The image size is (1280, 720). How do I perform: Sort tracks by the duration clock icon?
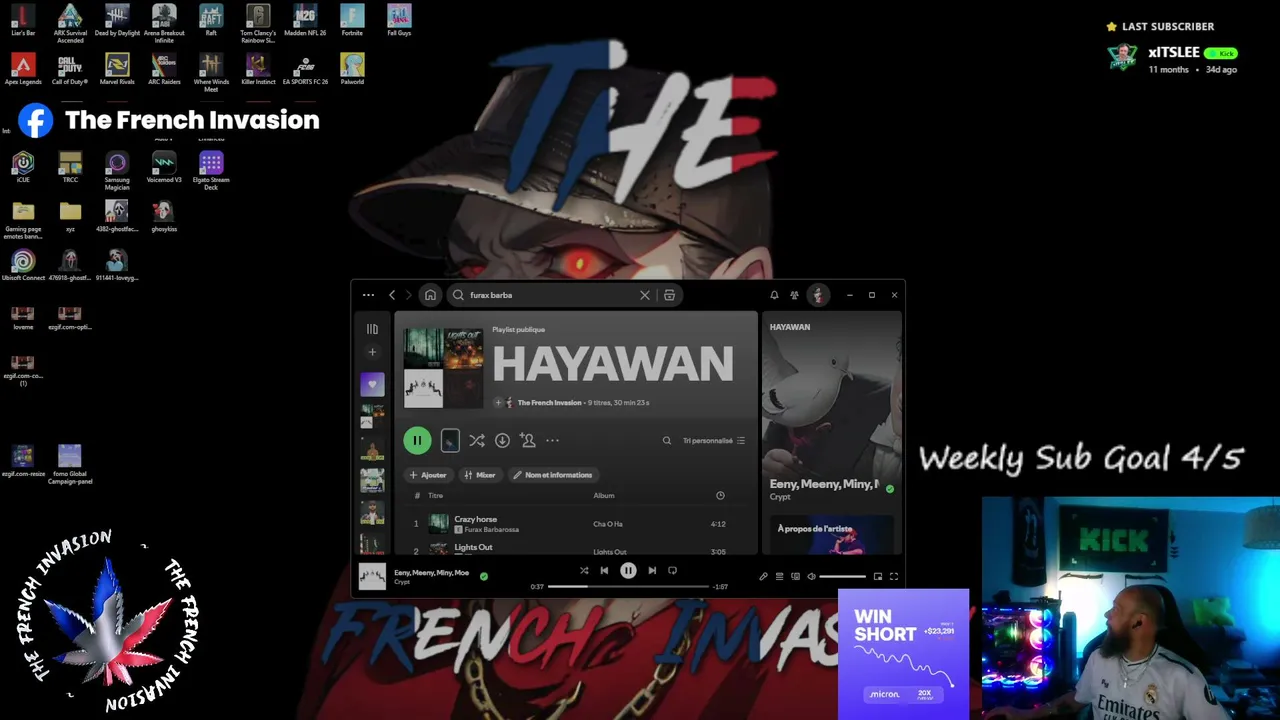pos(720,495)
